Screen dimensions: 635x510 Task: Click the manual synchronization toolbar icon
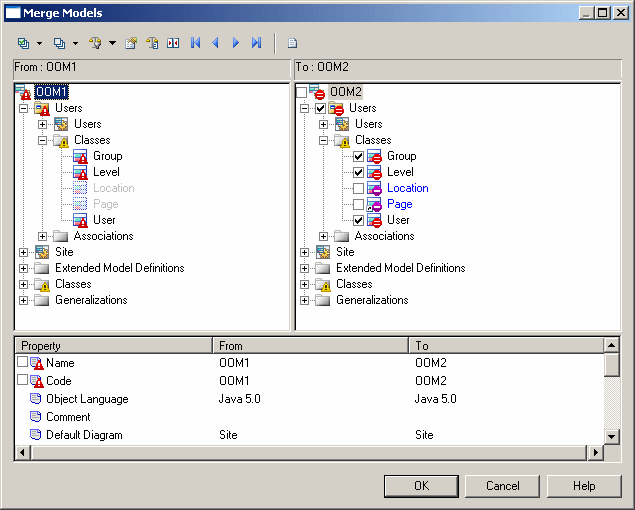pos(173,43)
